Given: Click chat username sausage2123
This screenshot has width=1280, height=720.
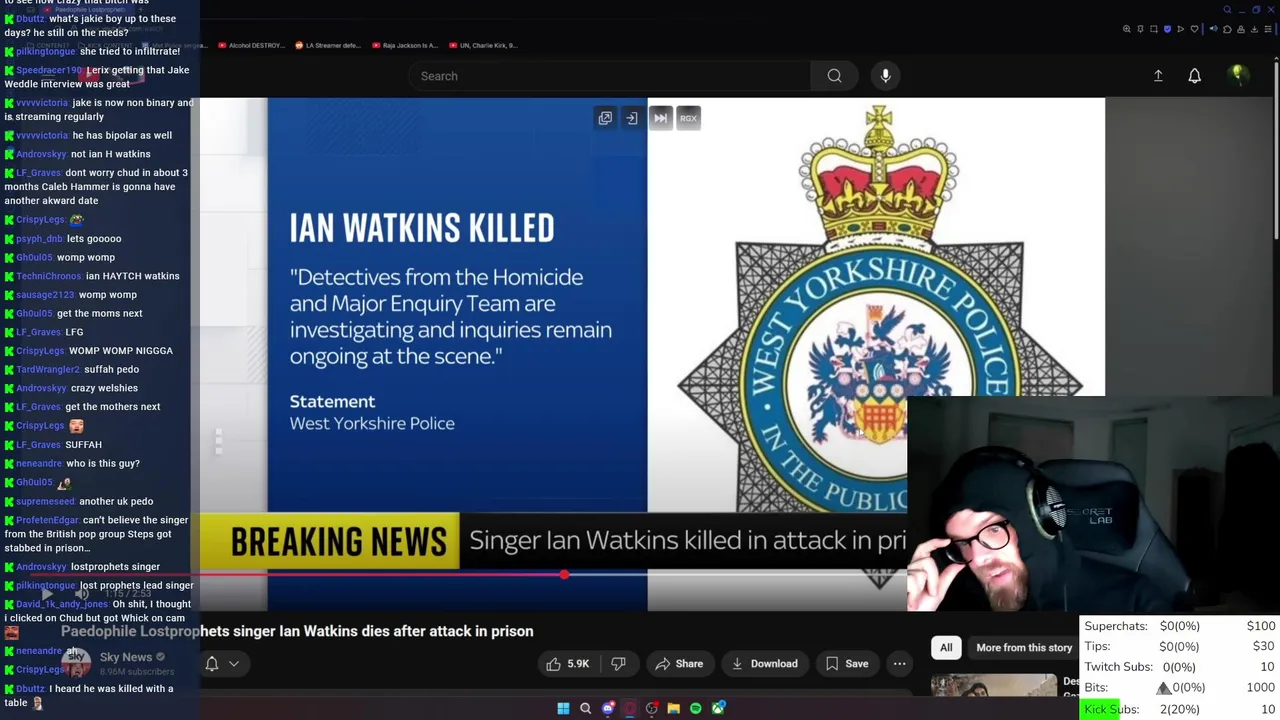Looking at the screenshot, I should tap(45, 295).
